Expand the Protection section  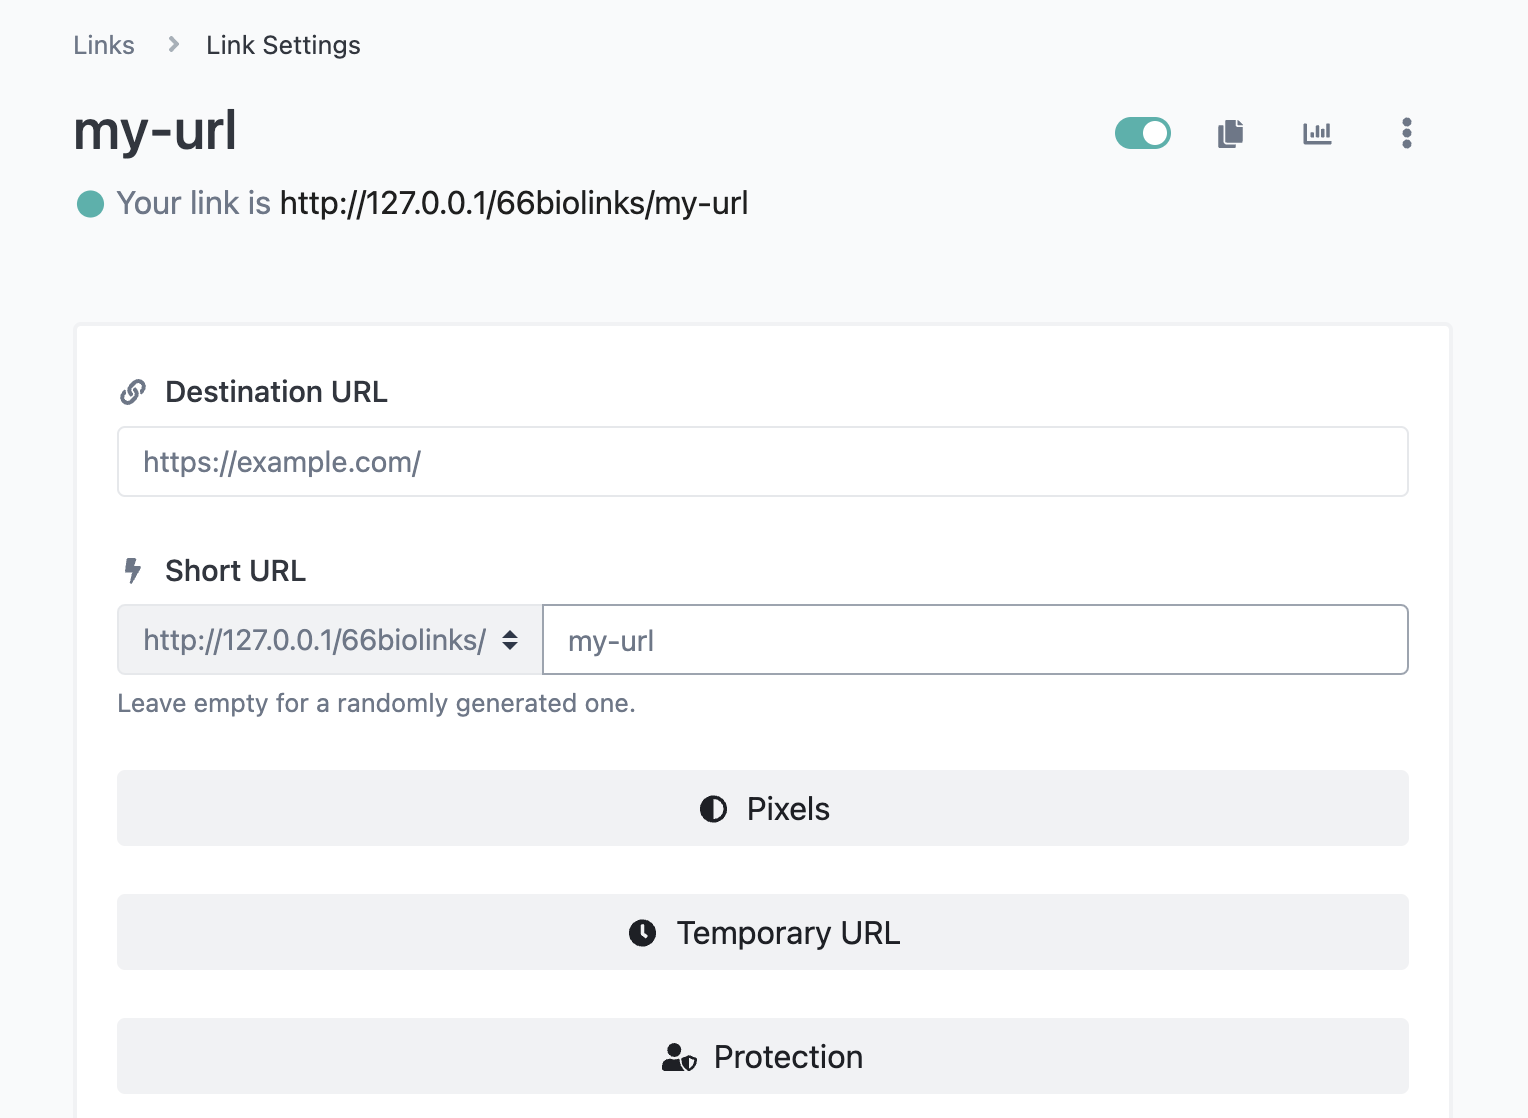[x=762, y=1056]
